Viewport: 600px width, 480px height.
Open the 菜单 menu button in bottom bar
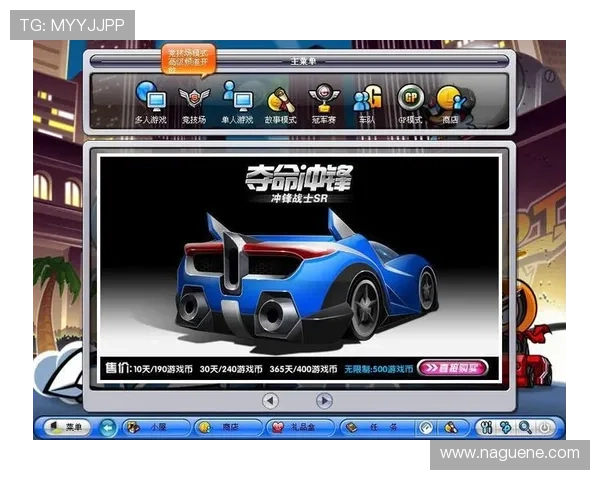coord(65,427)
